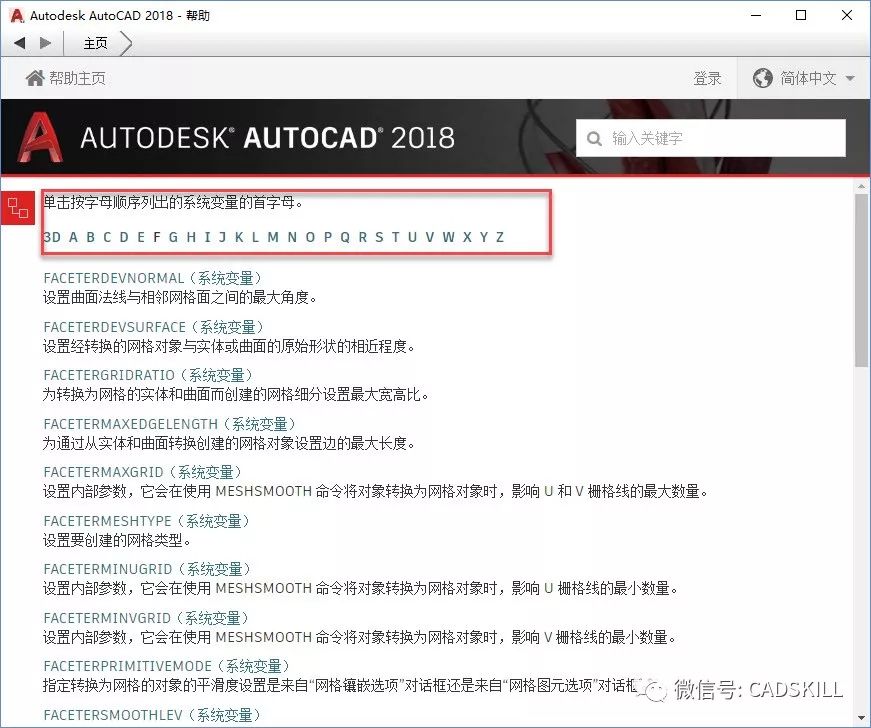
Task: Open FACETERDEVSURFACE system variable link
Action: click(x=153, y=327)
